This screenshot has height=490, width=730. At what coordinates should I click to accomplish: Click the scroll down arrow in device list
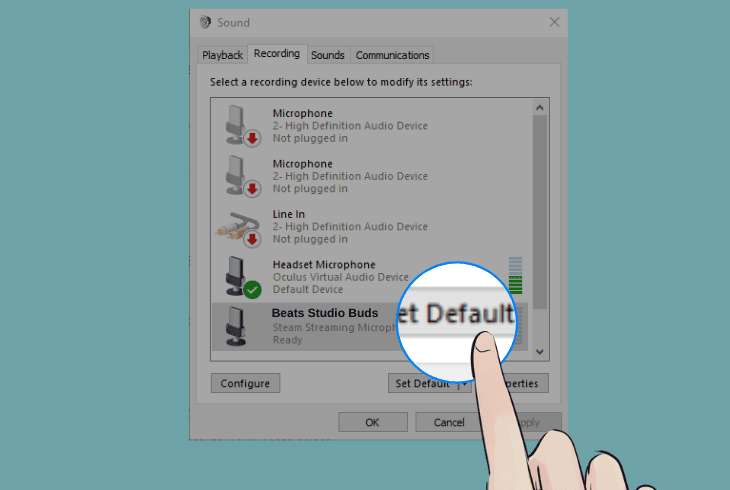[540, 352]
